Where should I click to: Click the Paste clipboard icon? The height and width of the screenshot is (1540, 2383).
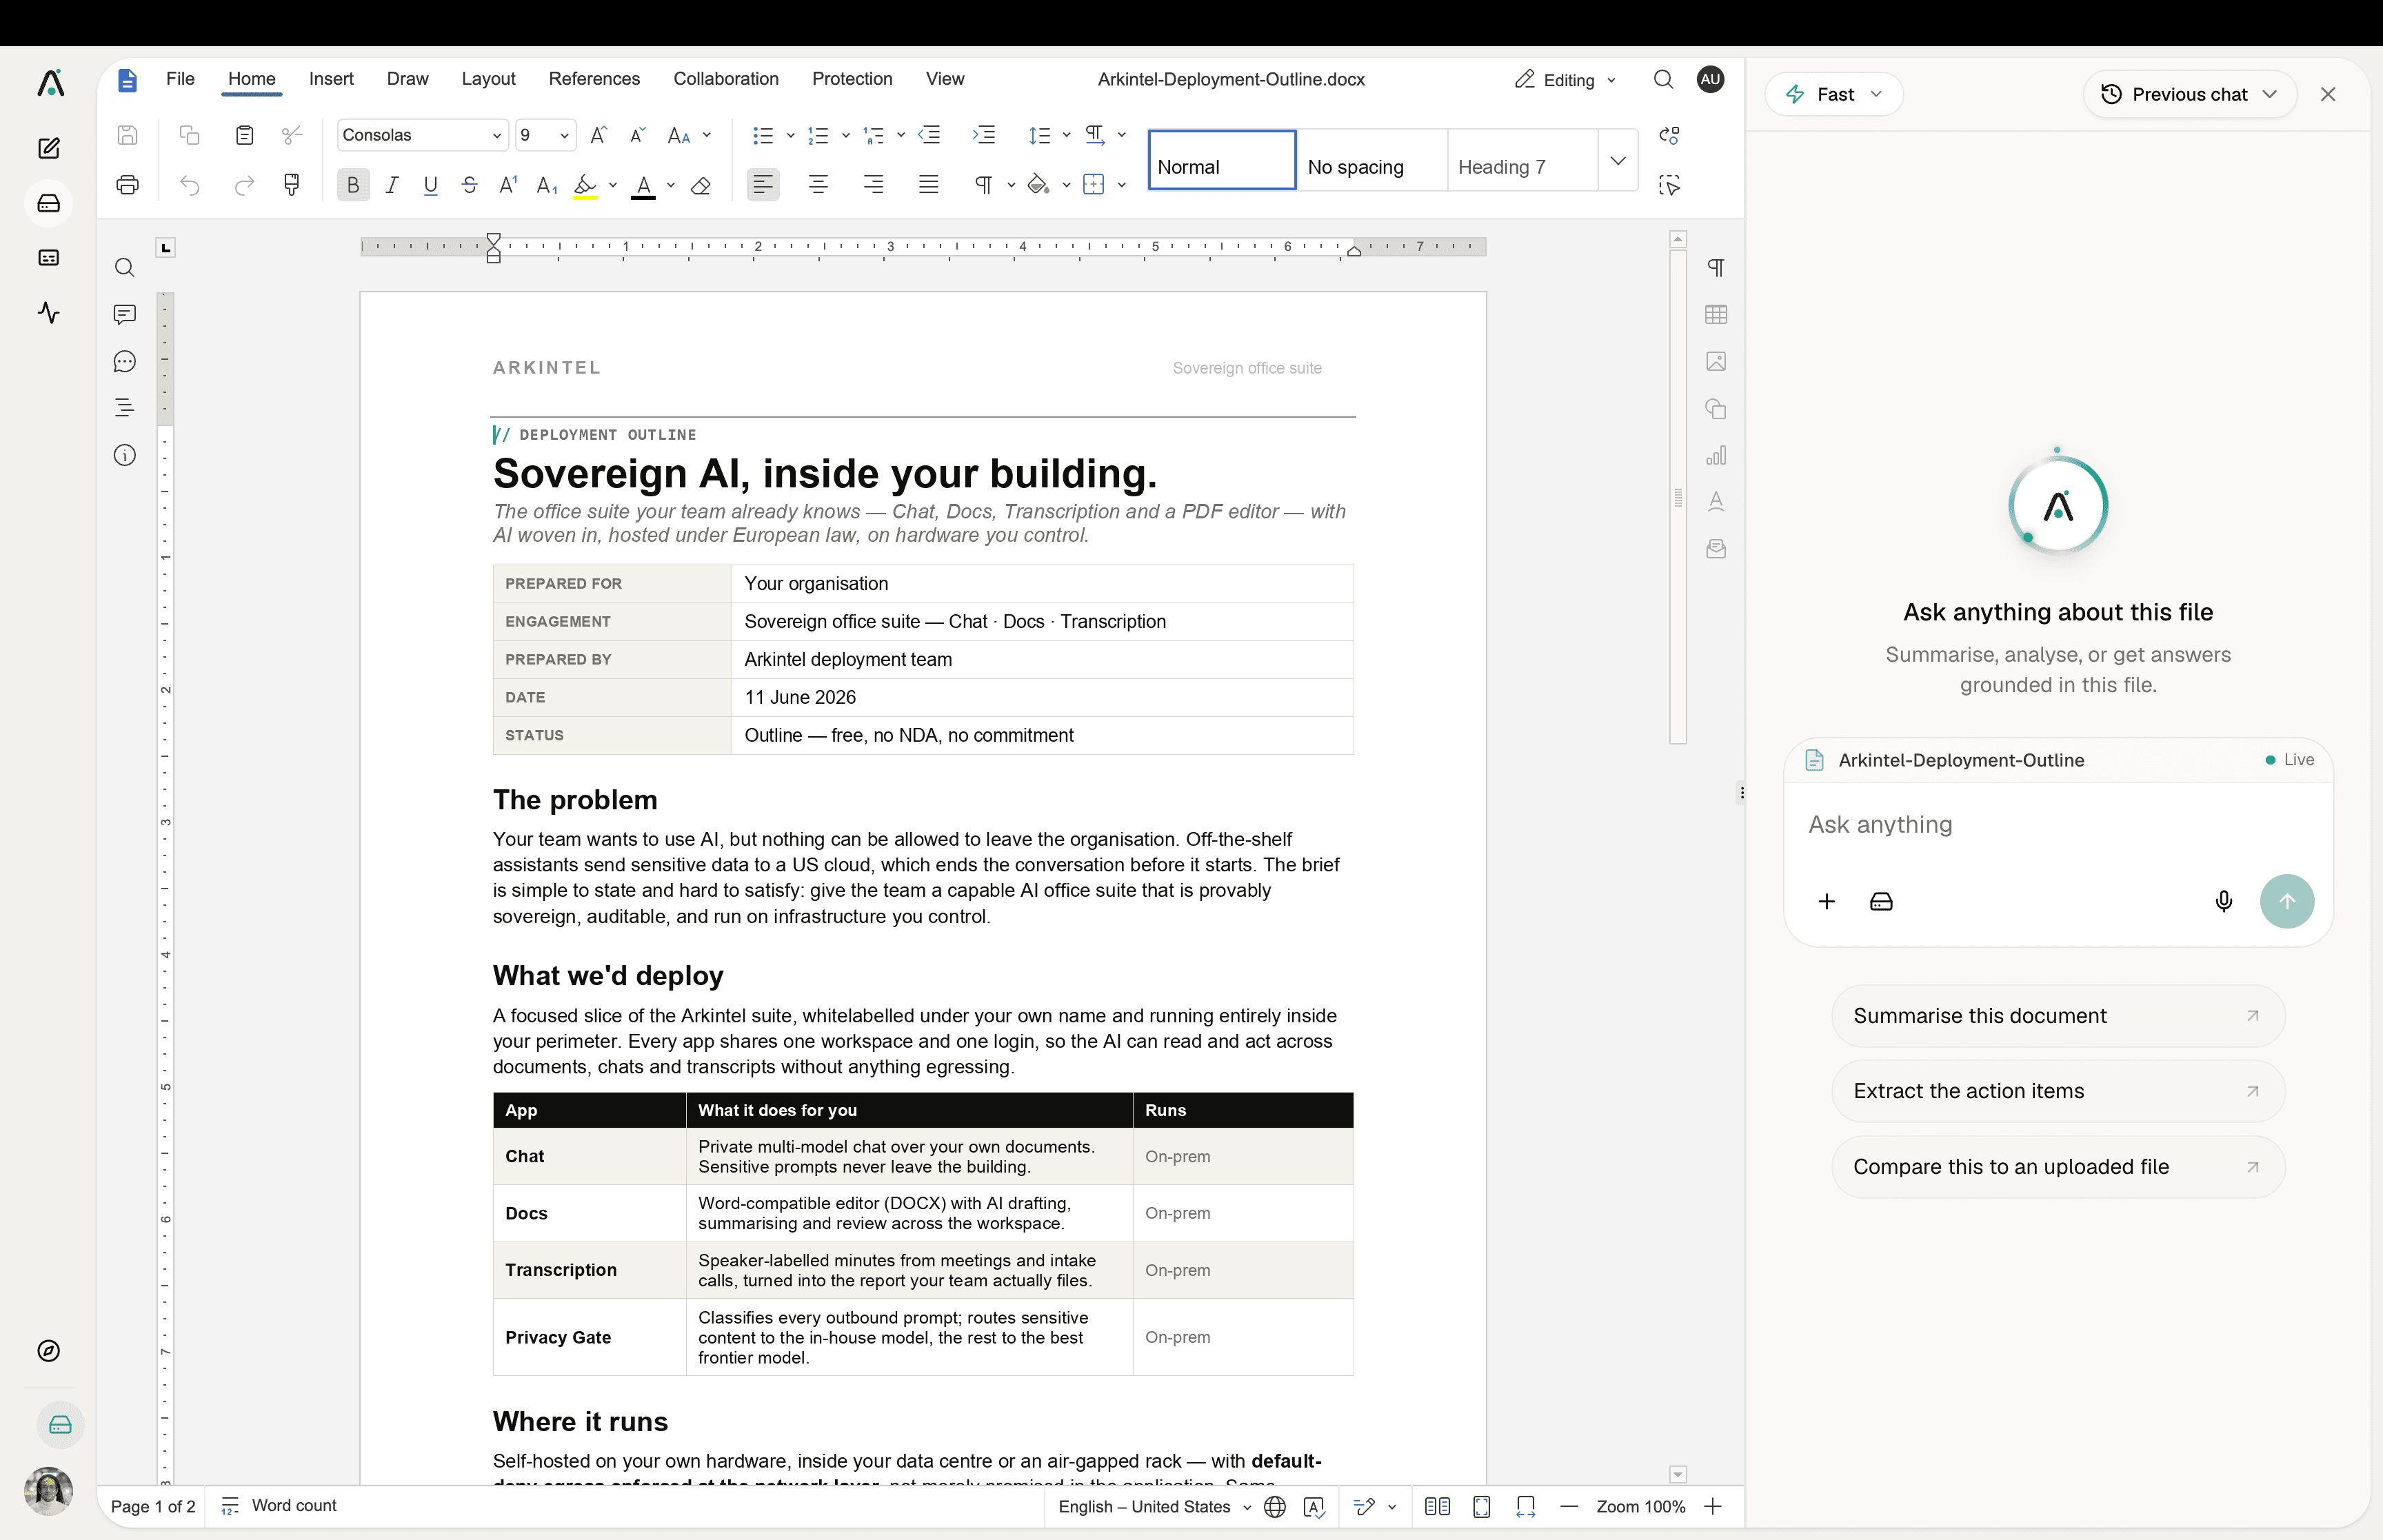[244, 135]
